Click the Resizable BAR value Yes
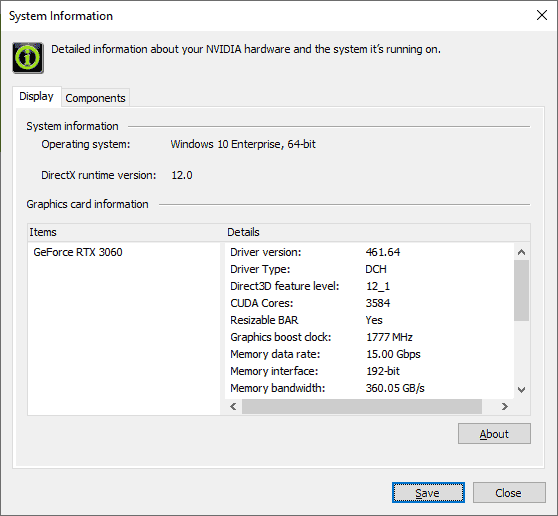Viewport: 558px width, 516px height. point(374,320)
